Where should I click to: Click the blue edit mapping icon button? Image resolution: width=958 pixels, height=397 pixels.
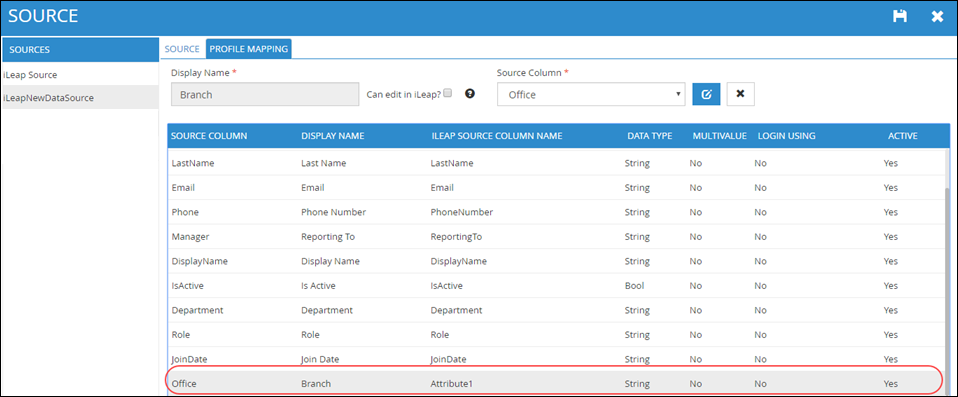point(706,94)
